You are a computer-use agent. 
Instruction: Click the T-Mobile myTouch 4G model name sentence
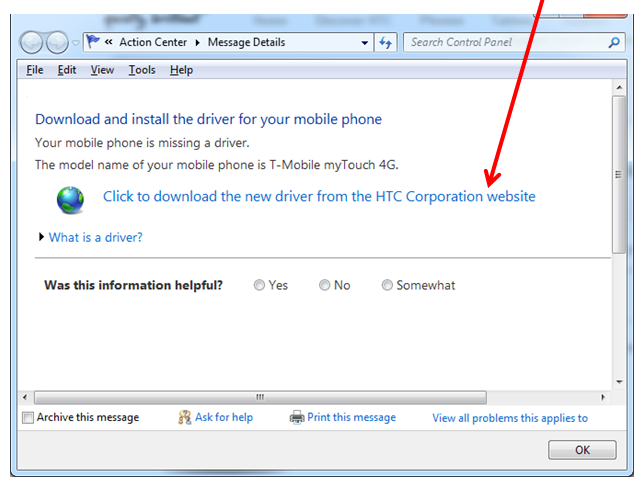217,165
